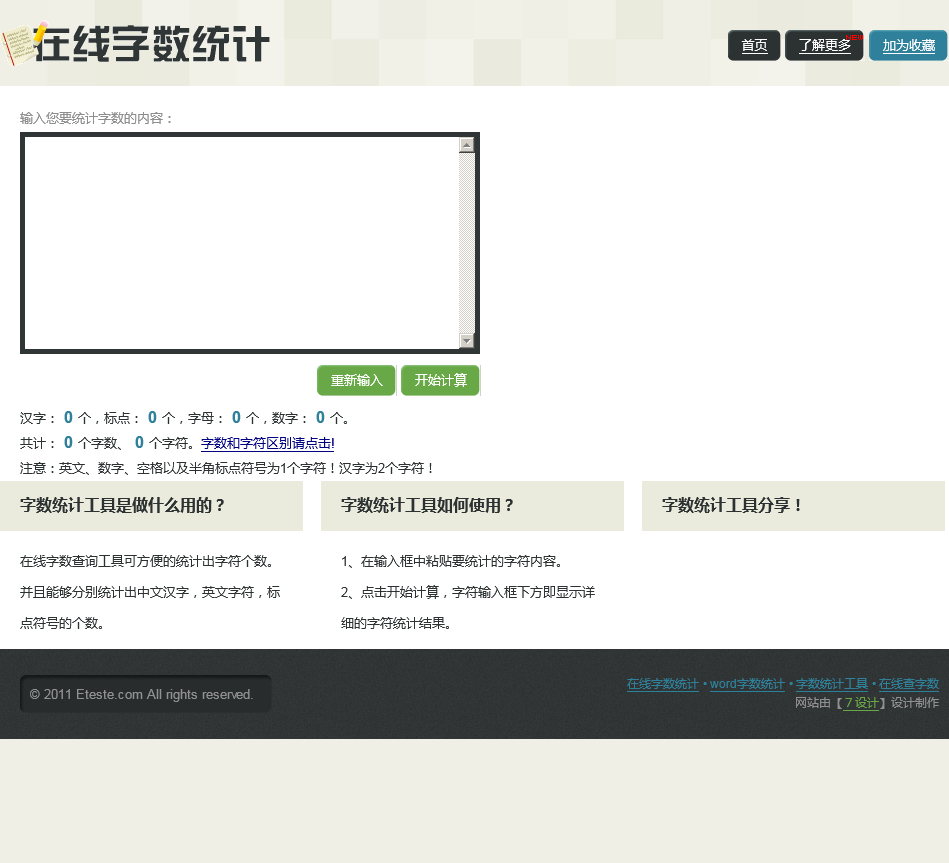Click the 加为收藏 bookmark button

coord(908,45)
